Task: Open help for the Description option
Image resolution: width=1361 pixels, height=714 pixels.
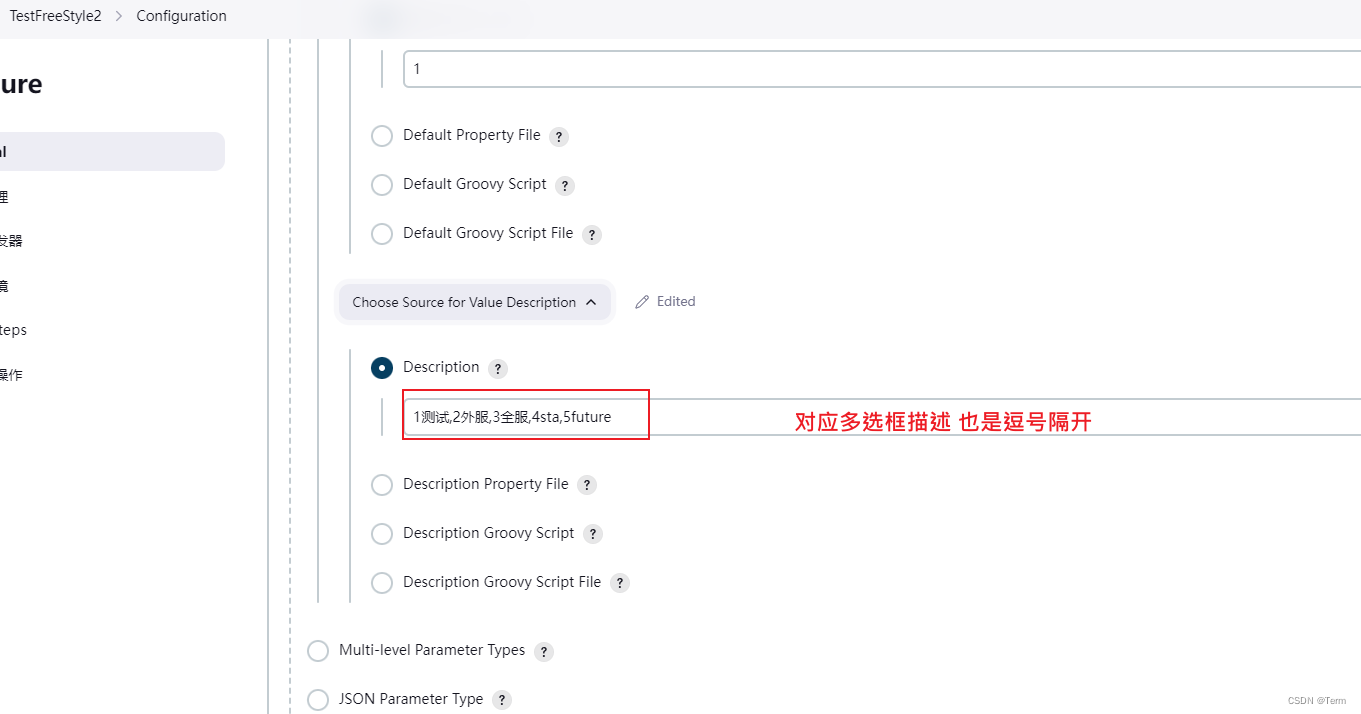Action: pos(498,368)
